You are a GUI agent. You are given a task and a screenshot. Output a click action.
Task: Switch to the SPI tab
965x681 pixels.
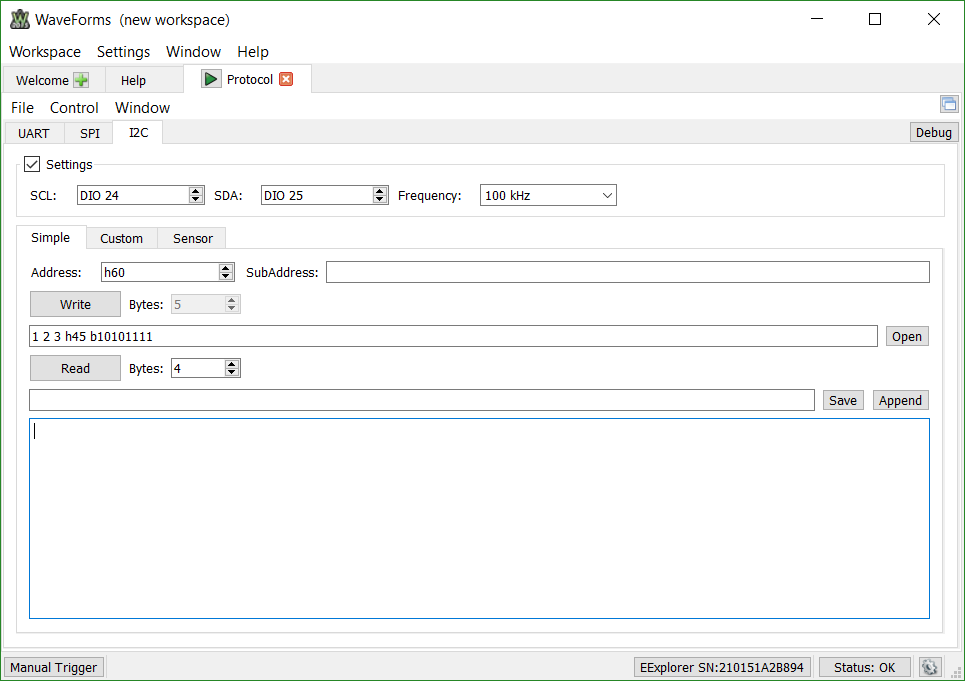tap(90, 133)
